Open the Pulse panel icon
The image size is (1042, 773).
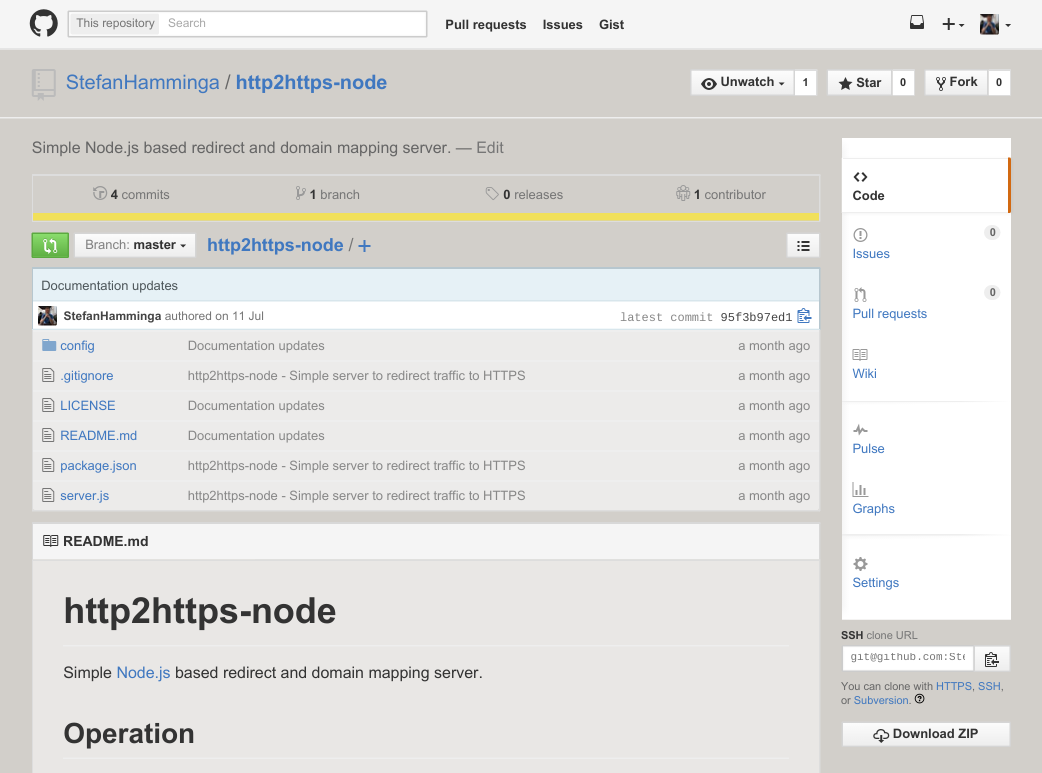pyautogui.click(x=860, y=429)
